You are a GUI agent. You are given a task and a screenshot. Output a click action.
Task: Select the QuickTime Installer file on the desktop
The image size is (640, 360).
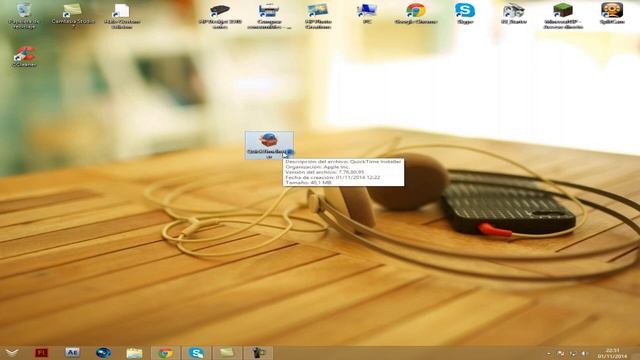click(269, 145)
